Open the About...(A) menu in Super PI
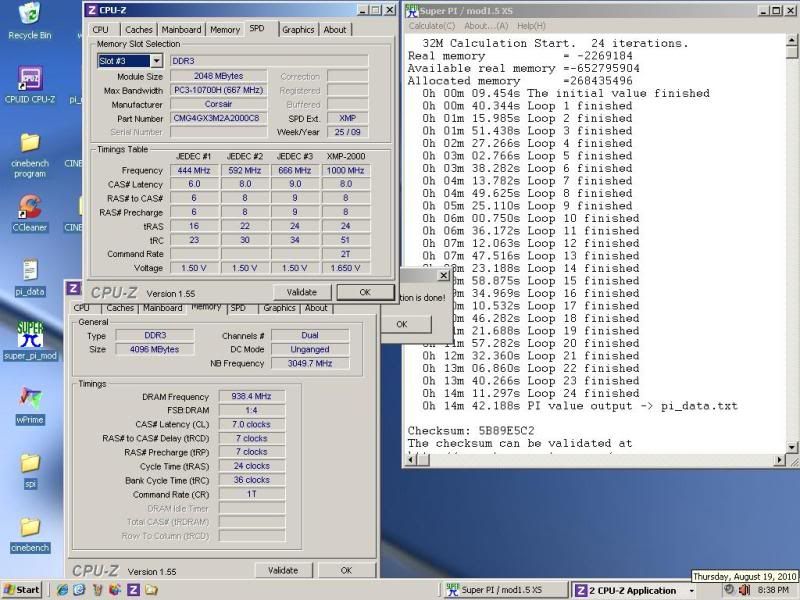The height and width of the screenshot is (600, 800). click(486, 26)
